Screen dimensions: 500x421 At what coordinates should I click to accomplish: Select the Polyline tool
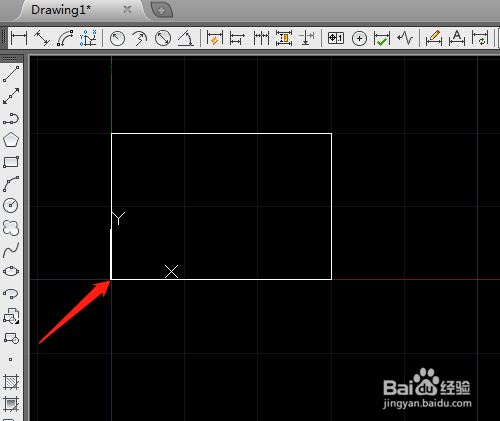click(11, 118)
